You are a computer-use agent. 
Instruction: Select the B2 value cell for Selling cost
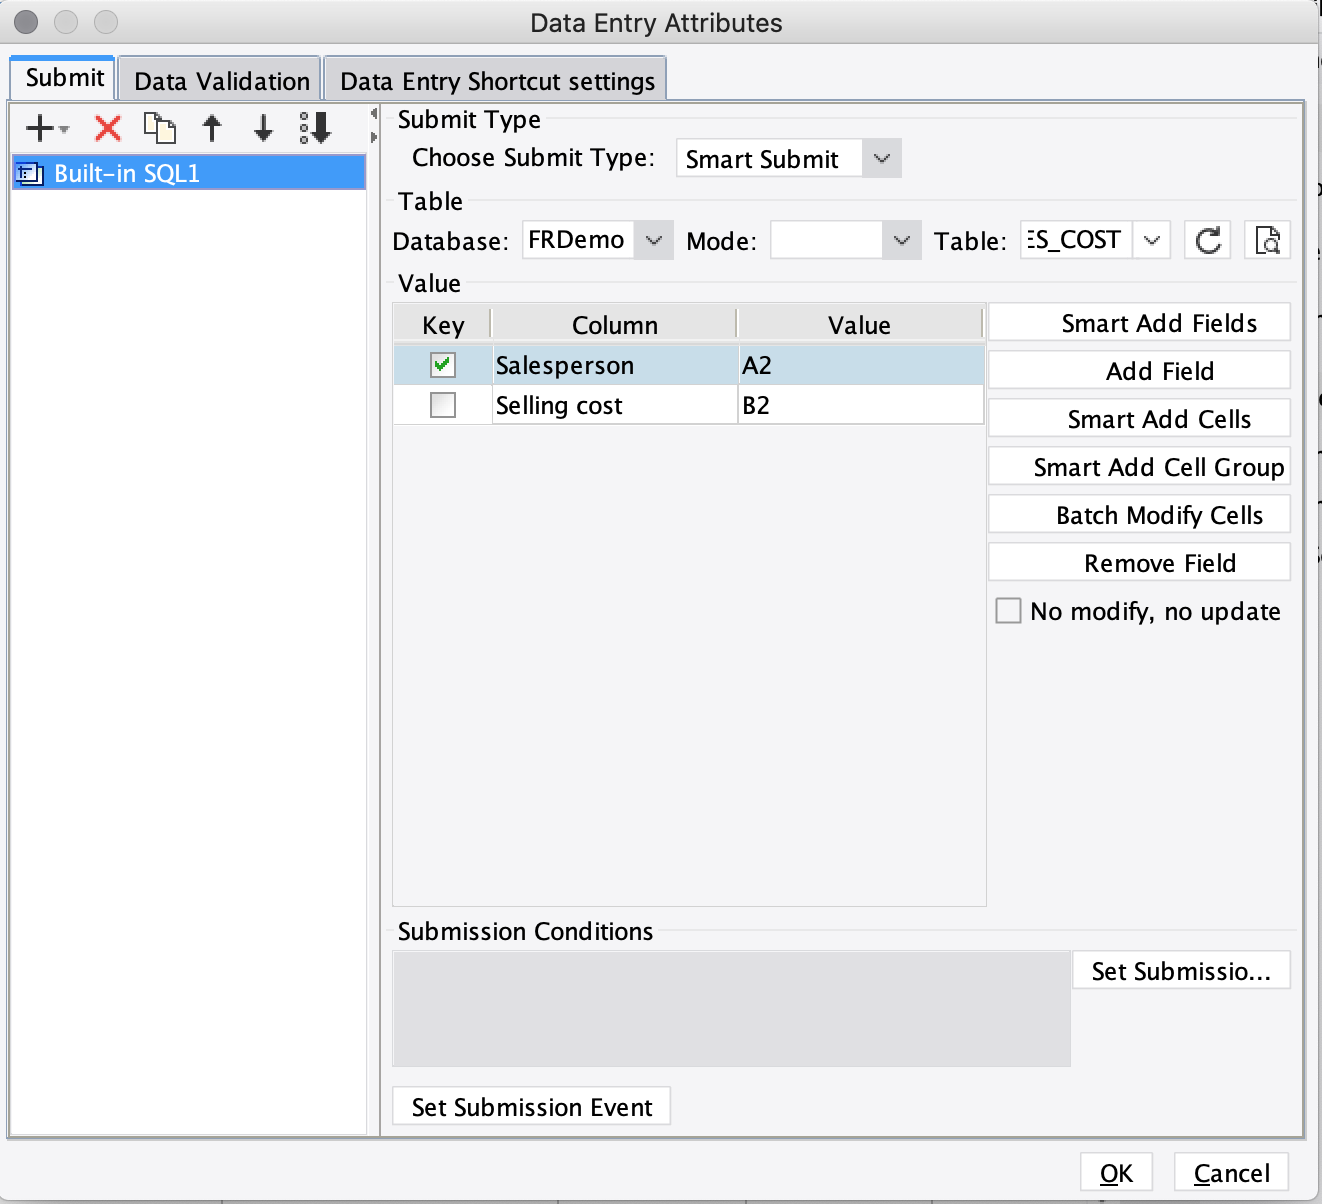pyautogui.click(x=861, y=405)
